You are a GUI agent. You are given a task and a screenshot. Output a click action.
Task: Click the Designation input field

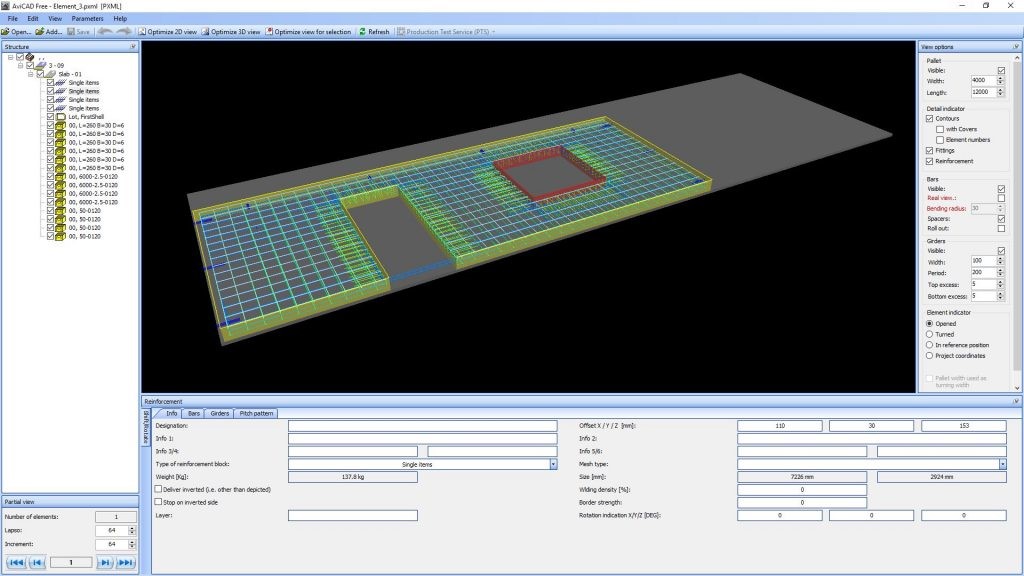tap(422, 426)
